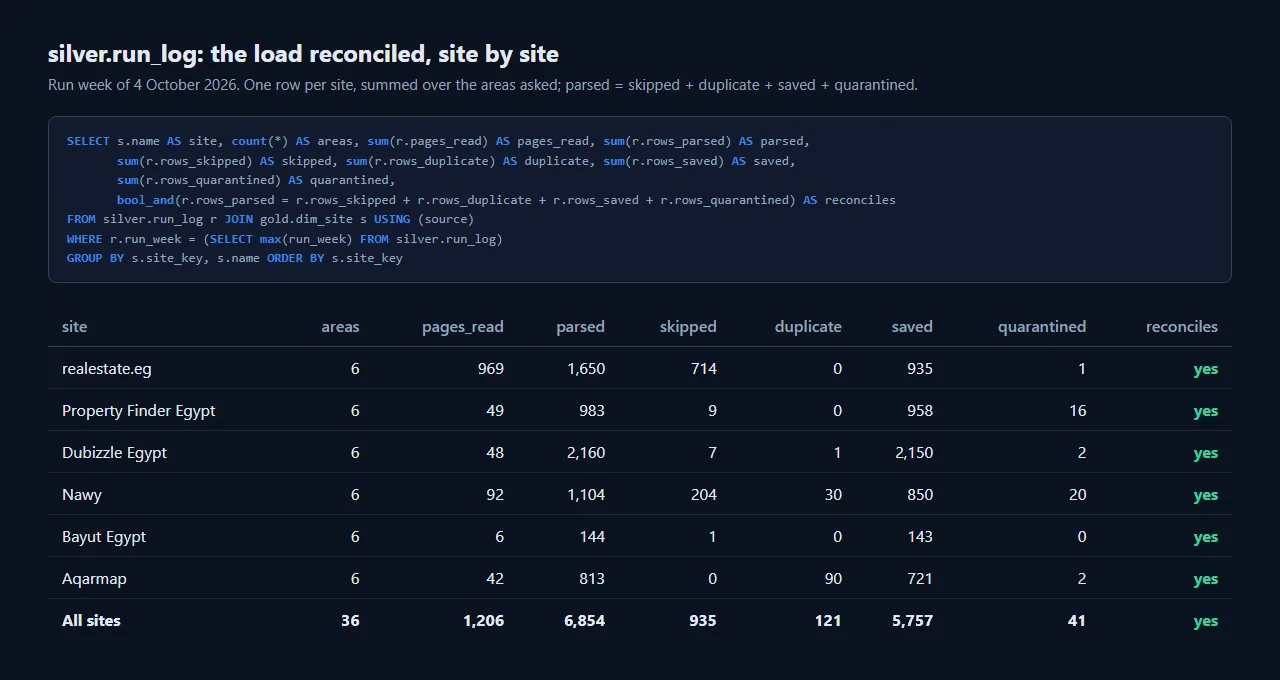Screen dimensions: 1280x680
Task: Select the Bayut Egypt site name
Action: [104, 537]
